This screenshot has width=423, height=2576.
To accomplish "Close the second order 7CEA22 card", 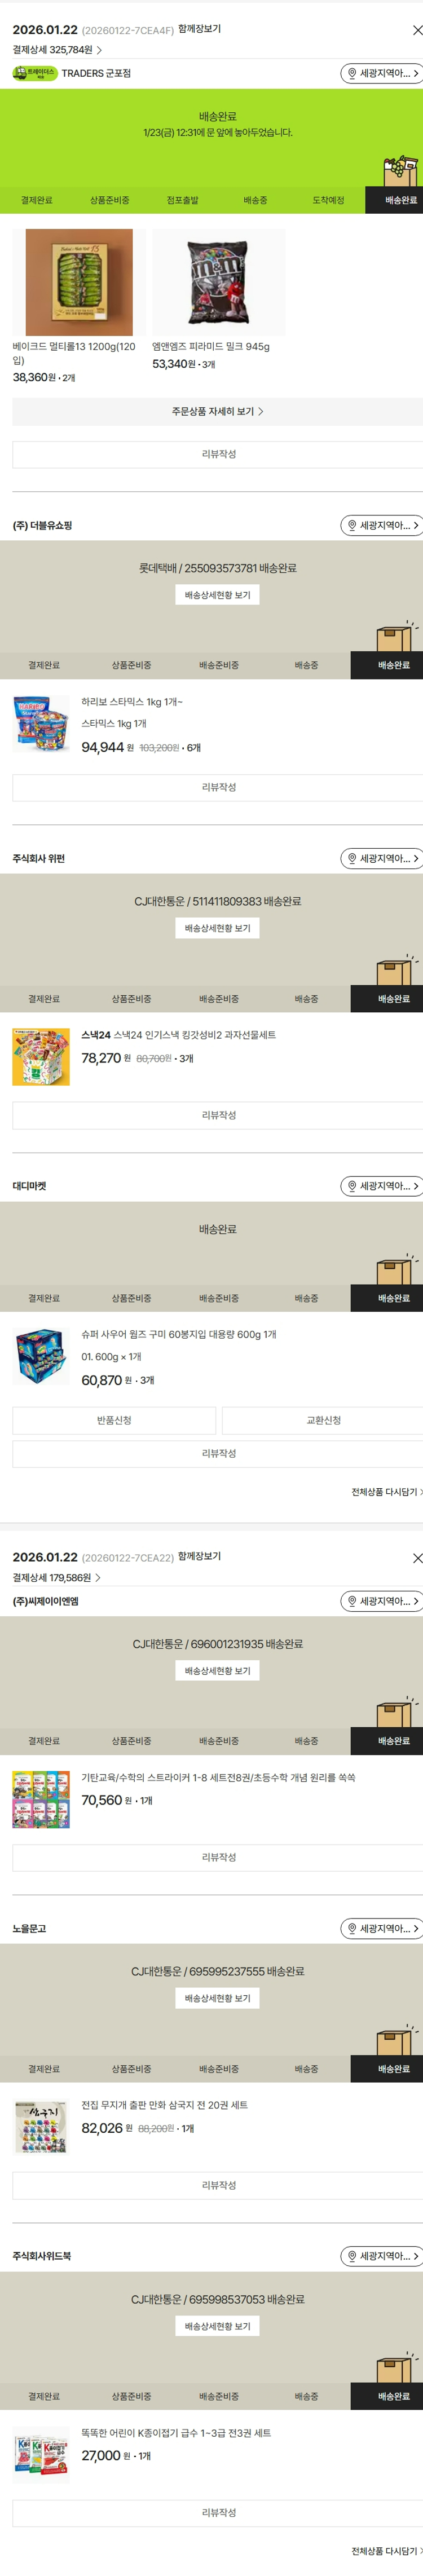I will point(417,1558).
